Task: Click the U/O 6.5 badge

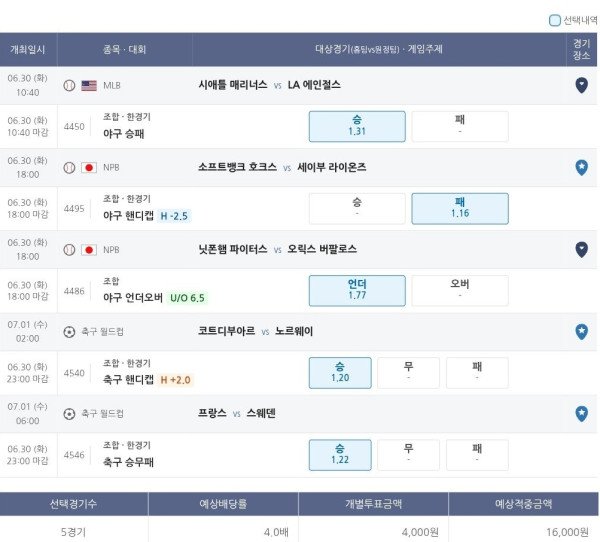Action: pyautogui.click(x=187, y=298)
